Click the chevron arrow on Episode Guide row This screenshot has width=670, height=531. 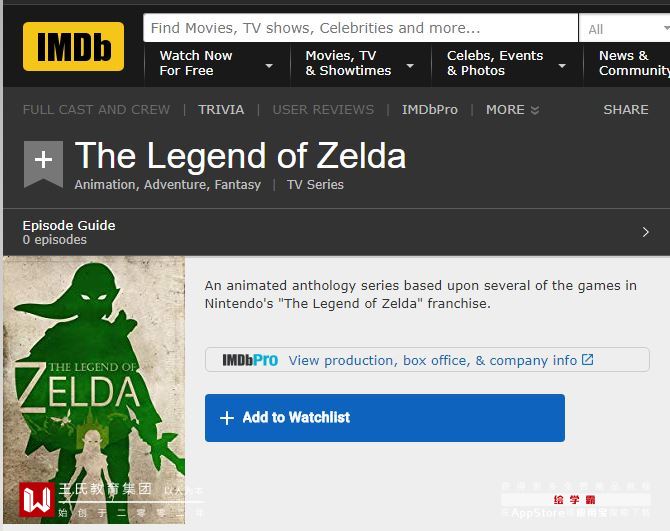click(645, 232)
